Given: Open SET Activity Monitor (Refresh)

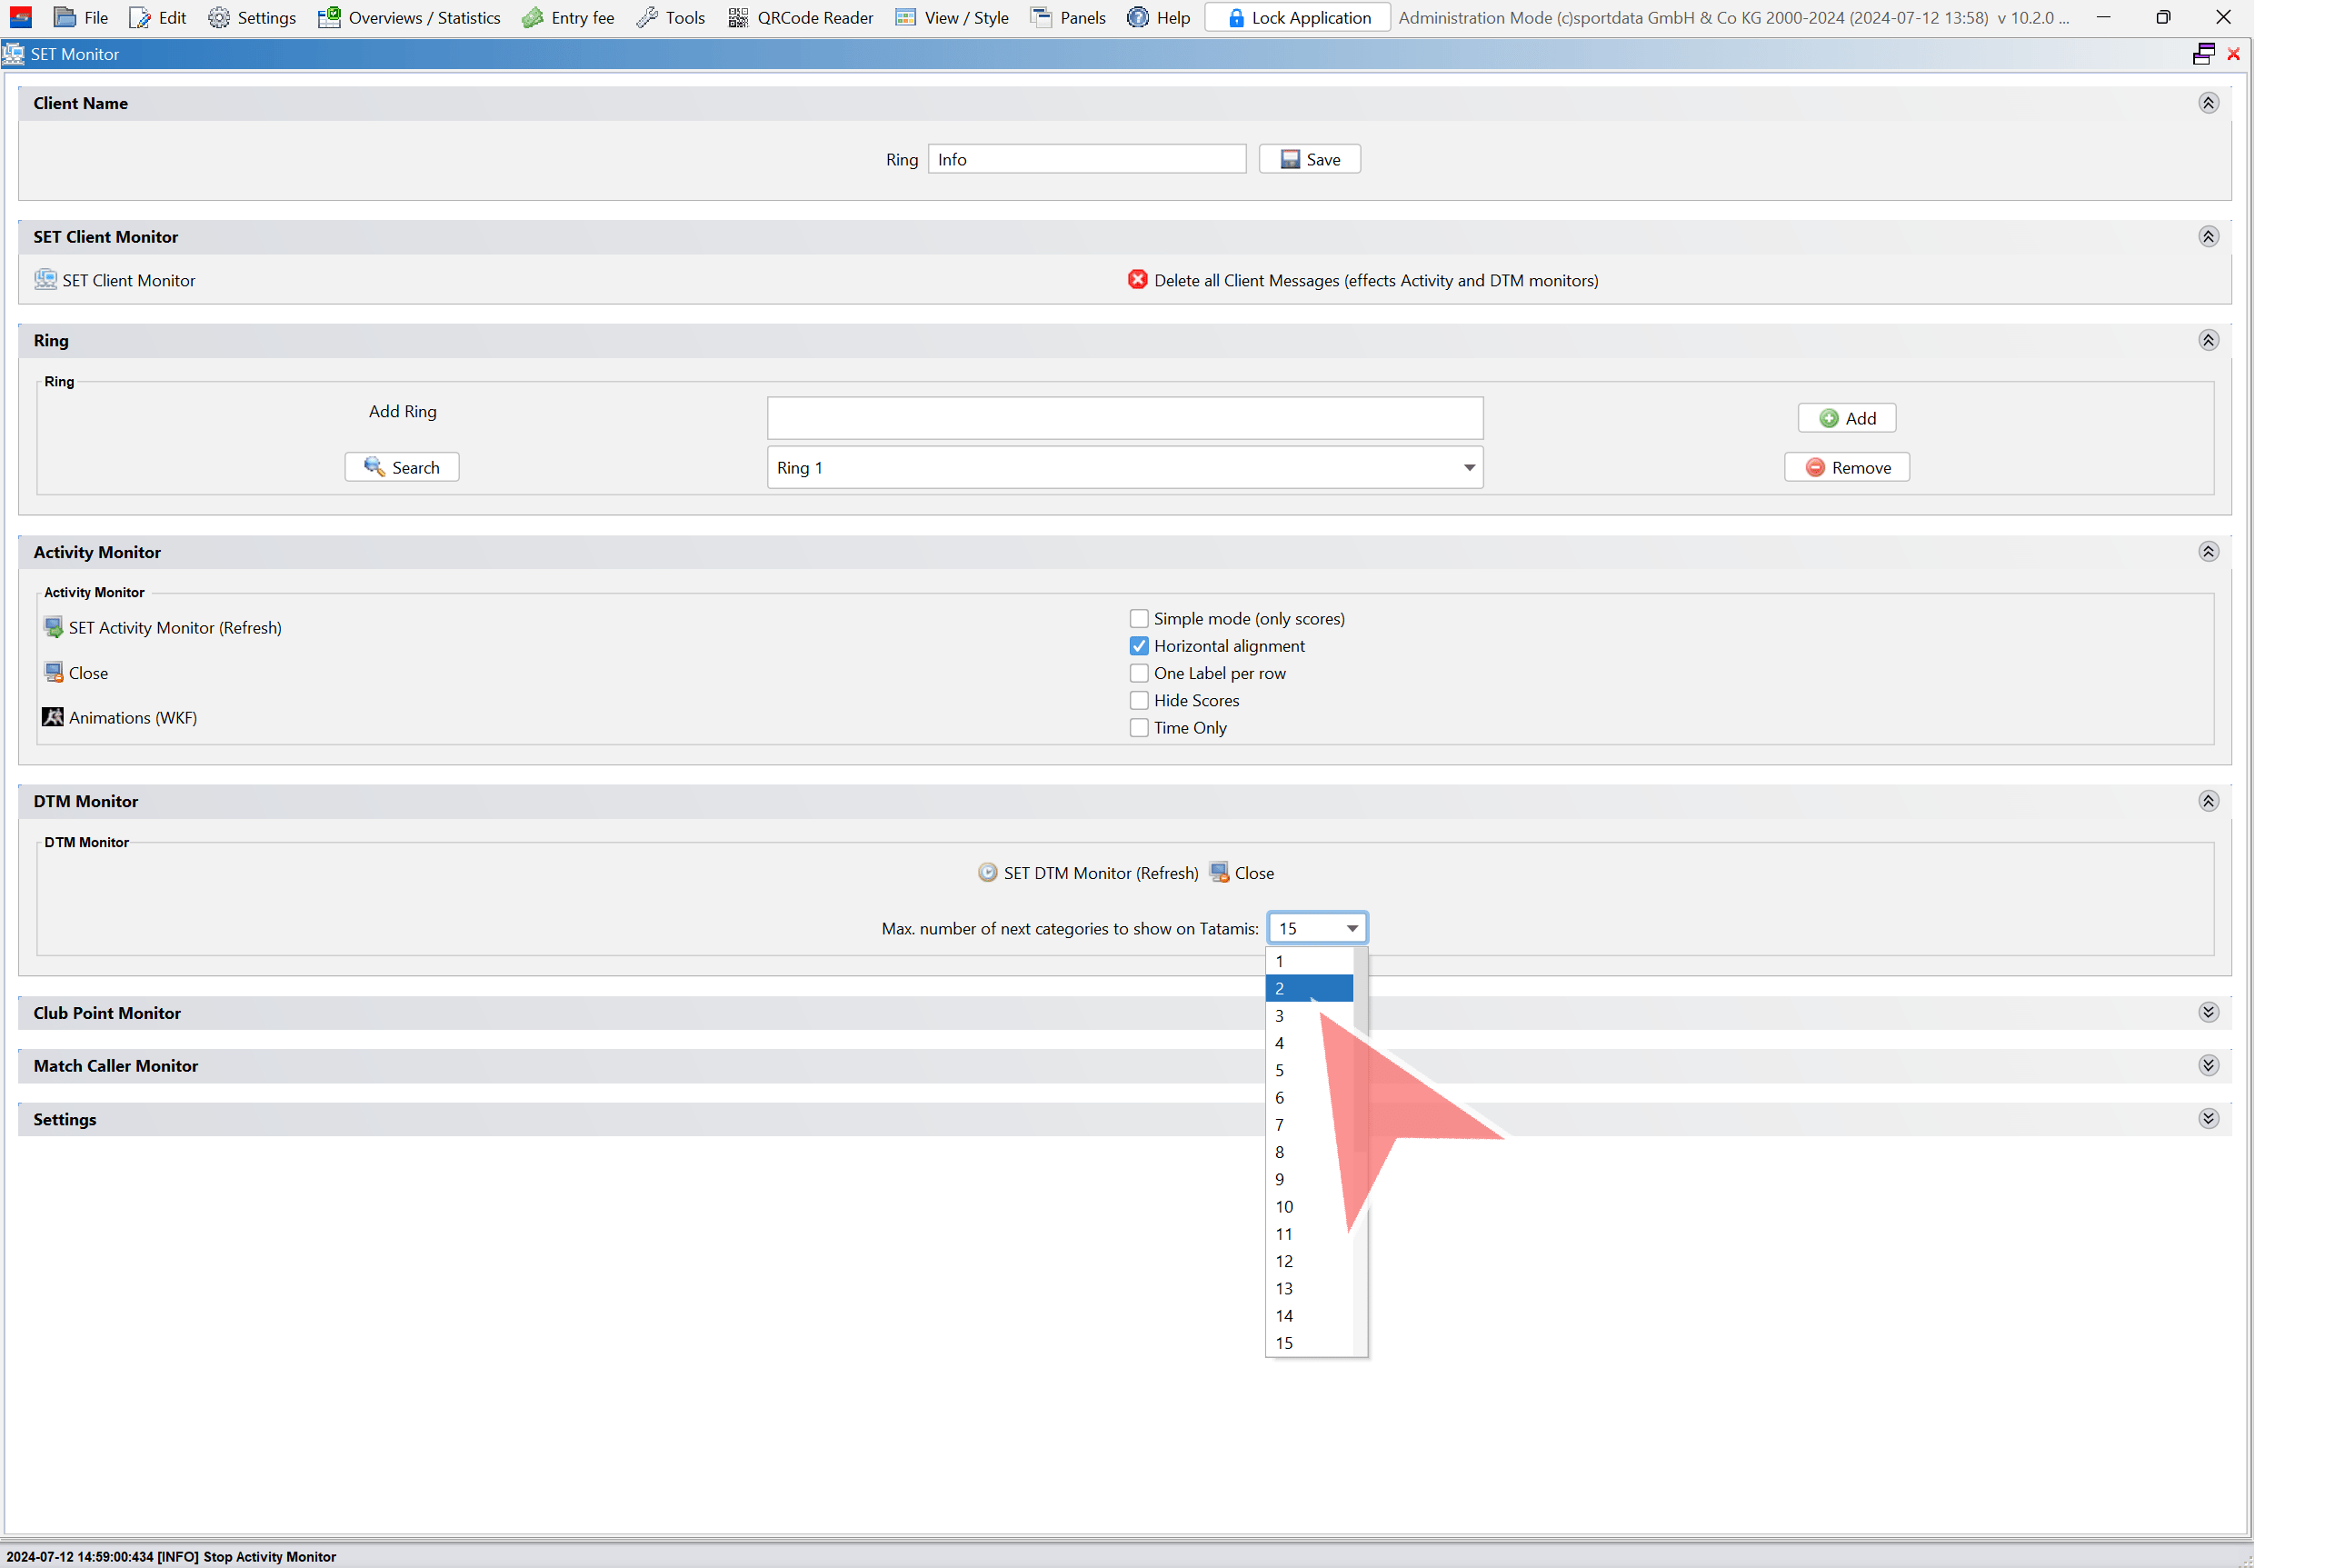Looking at the screenshot, I should click(x=162, y=628).
